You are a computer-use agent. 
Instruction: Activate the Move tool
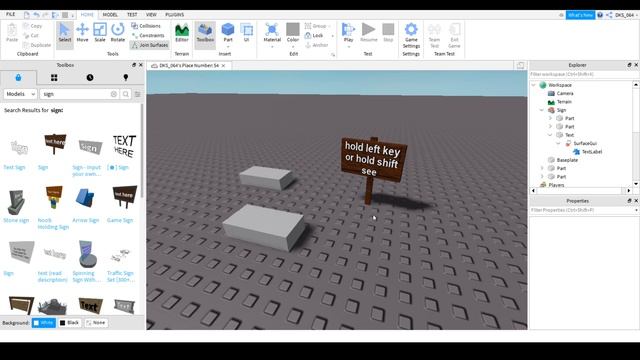pyautogui.click(x=82, y=33)
